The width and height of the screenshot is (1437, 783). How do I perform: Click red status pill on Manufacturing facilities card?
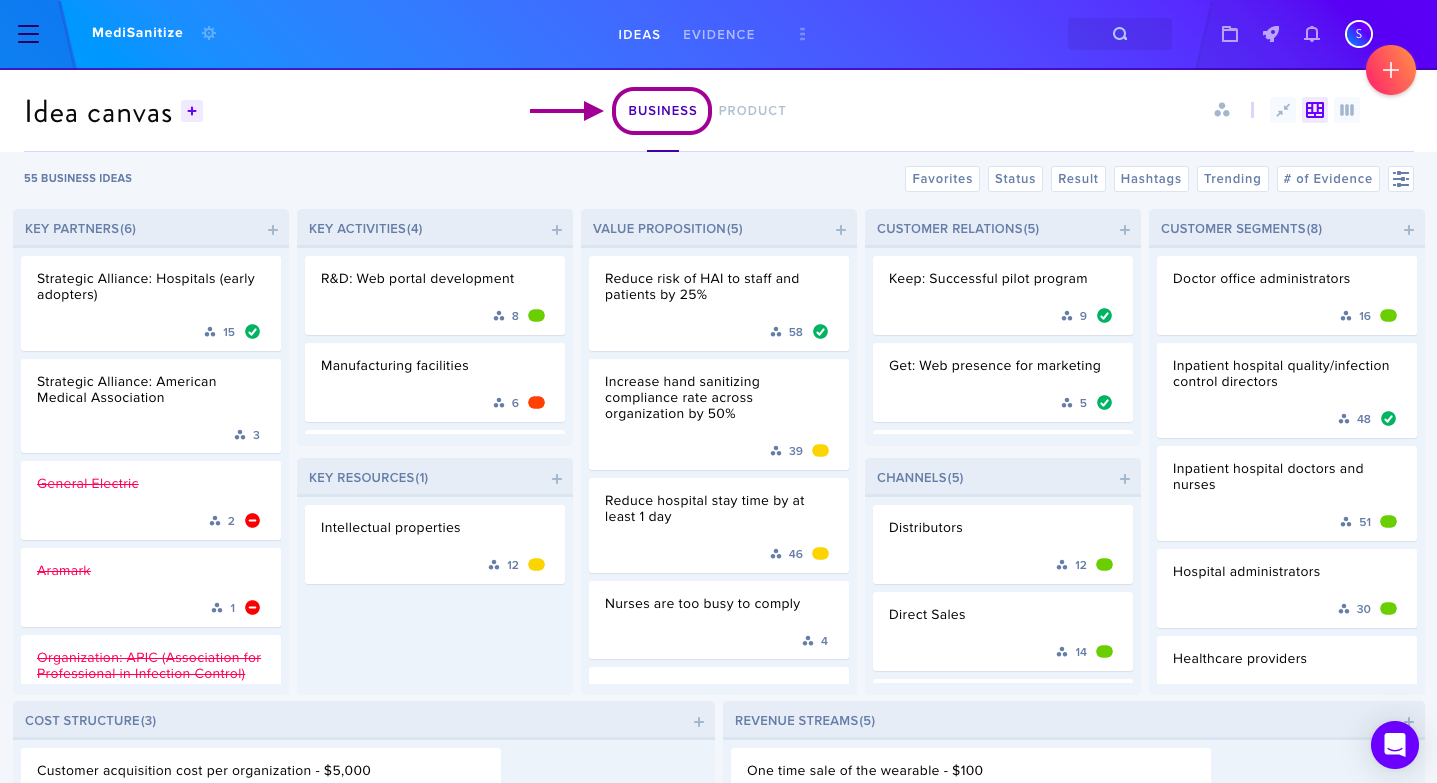point(536,403)
